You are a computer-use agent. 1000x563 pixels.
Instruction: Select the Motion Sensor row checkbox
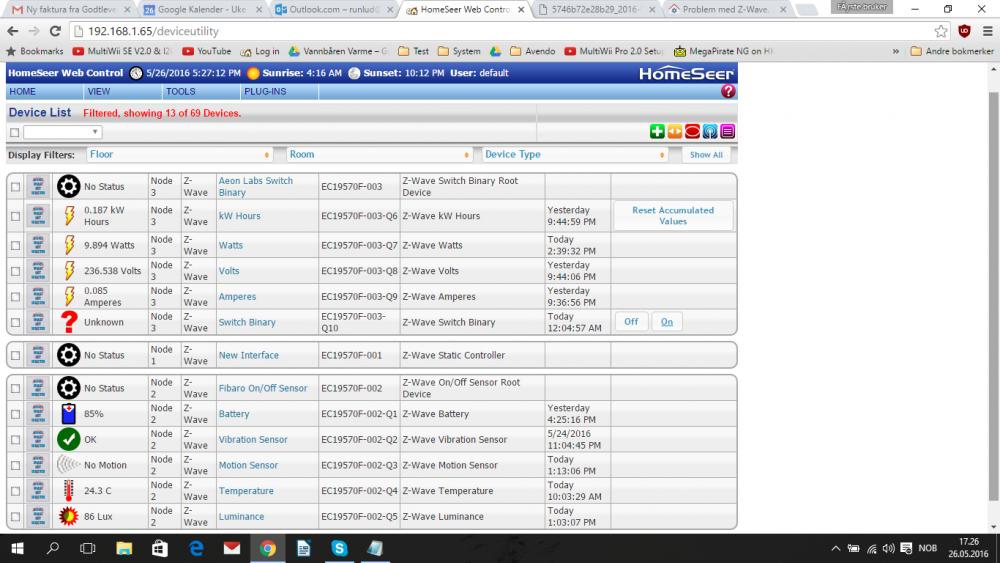point(15,466)
